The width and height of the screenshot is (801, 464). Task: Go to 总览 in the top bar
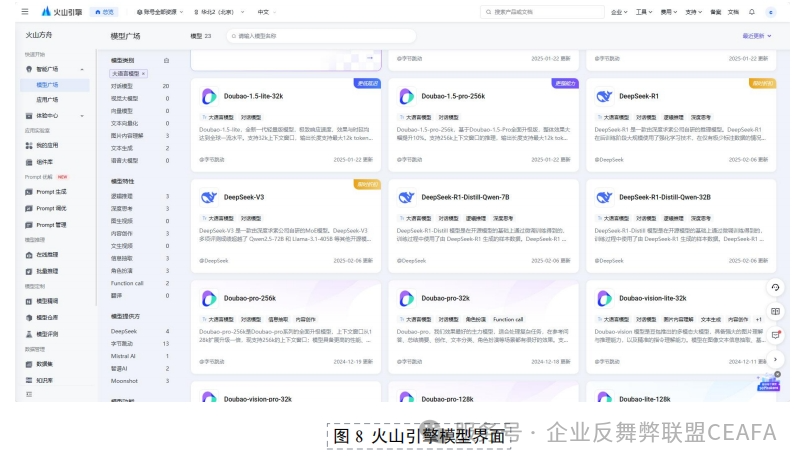point(104,12)
